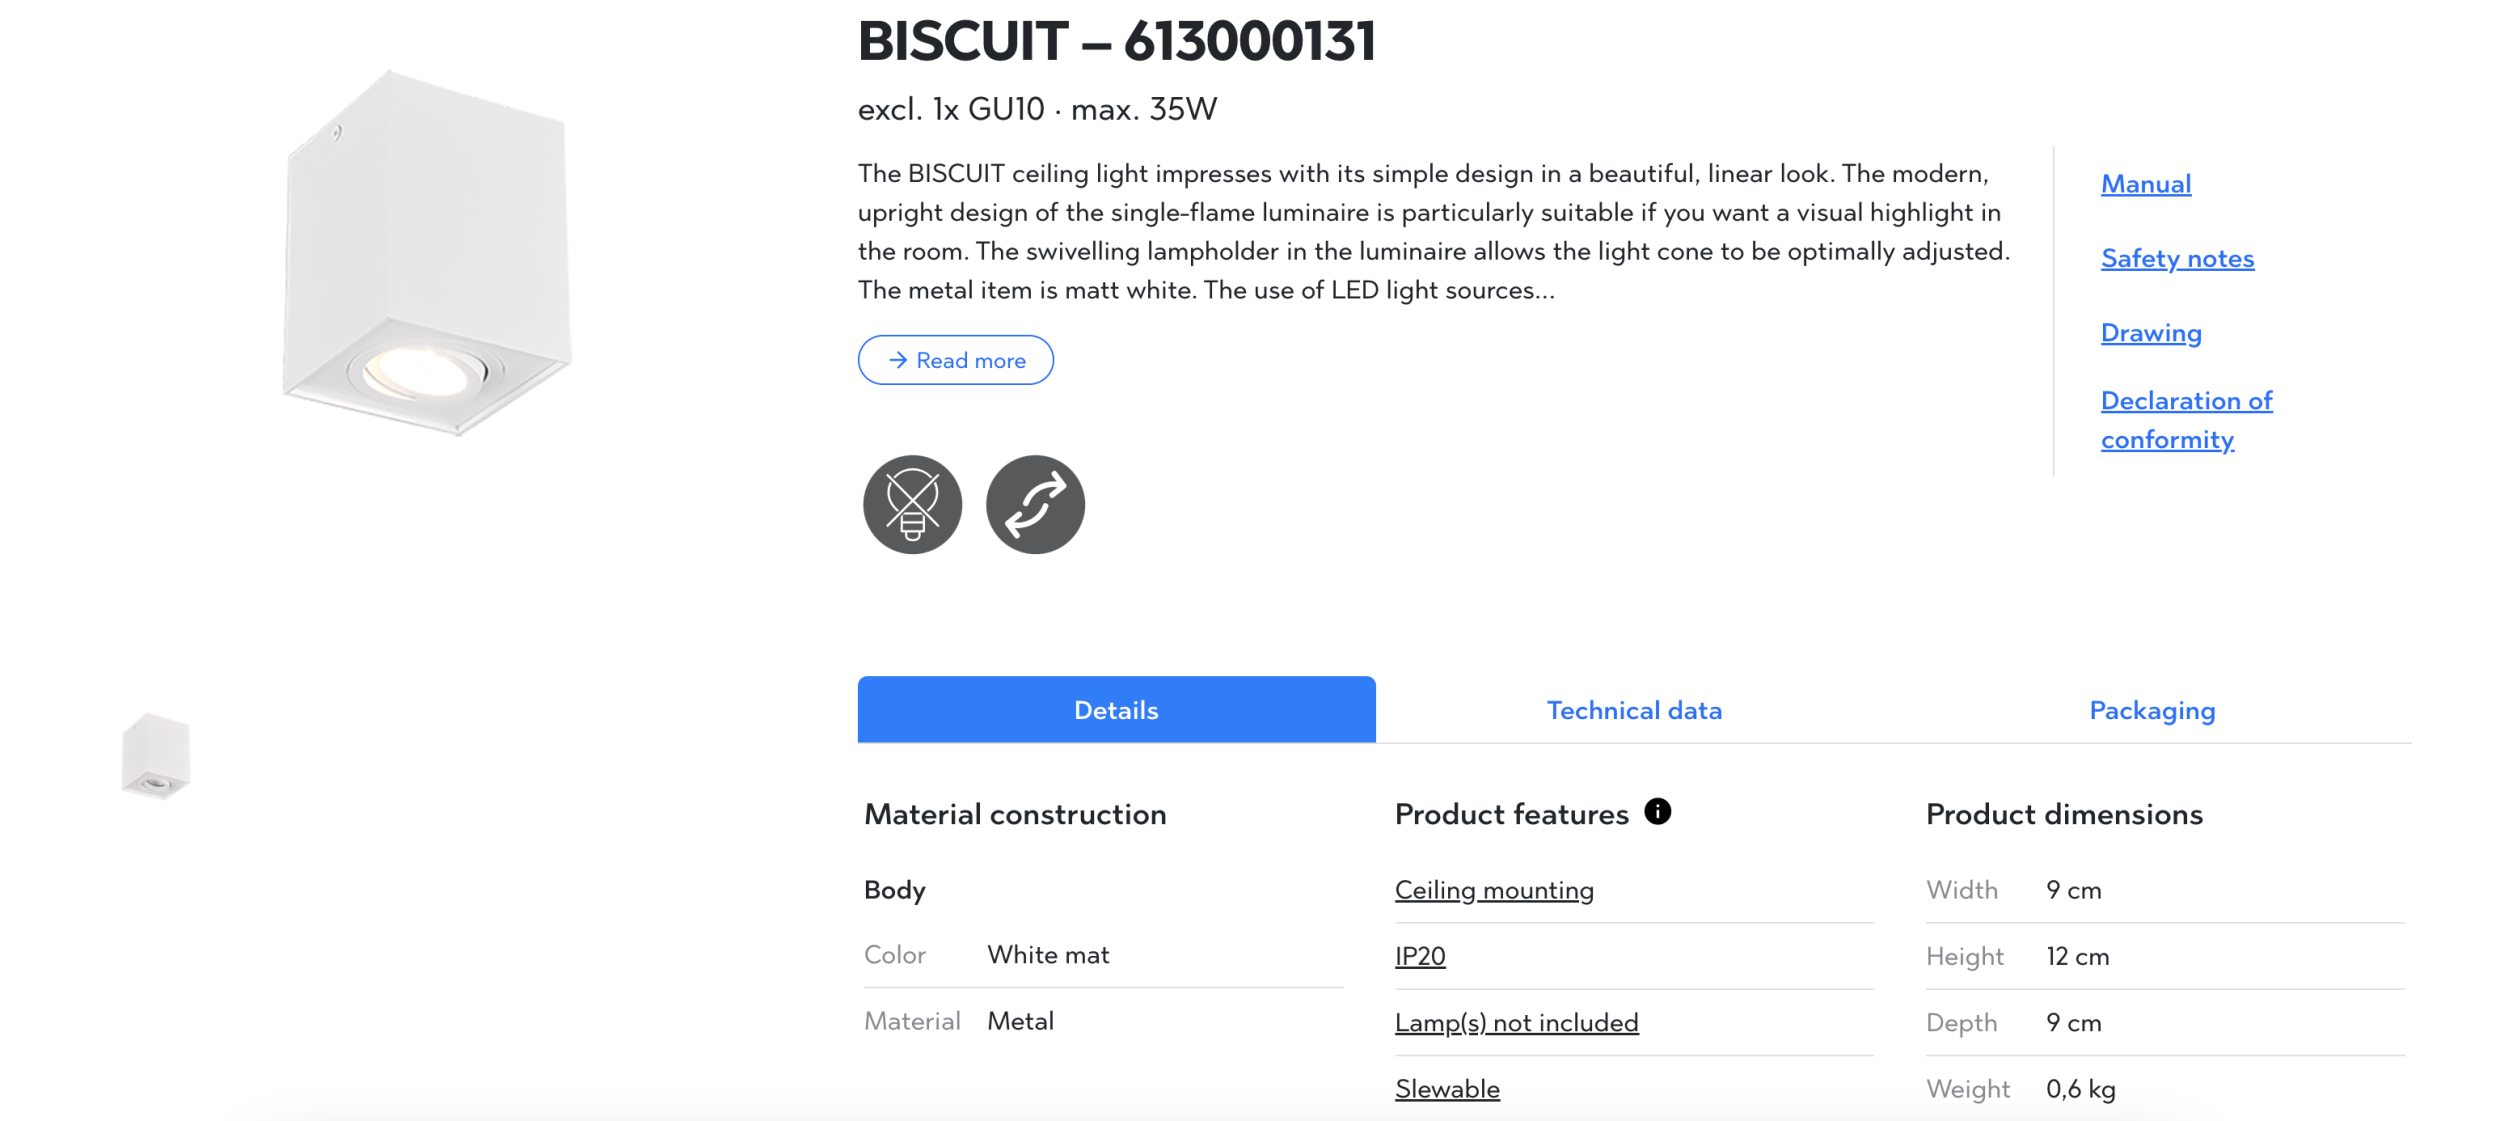Open the Drawing document link

click(2151, 333)
